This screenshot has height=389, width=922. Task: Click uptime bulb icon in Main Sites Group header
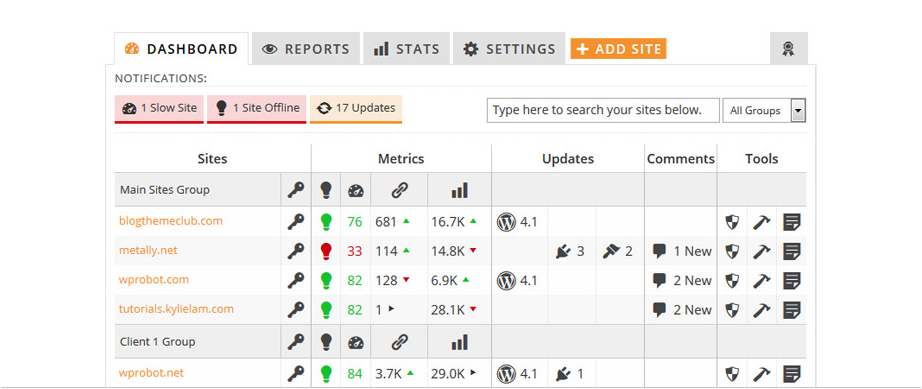[326, 190]
